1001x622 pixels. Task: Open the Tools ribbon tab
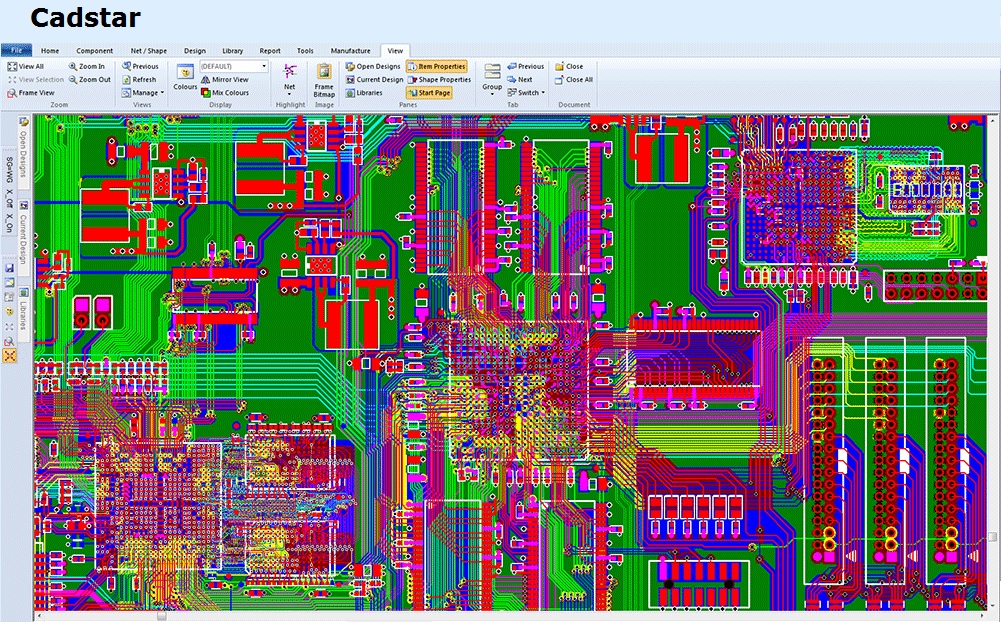pyautogui.click(x=305, y=51)
